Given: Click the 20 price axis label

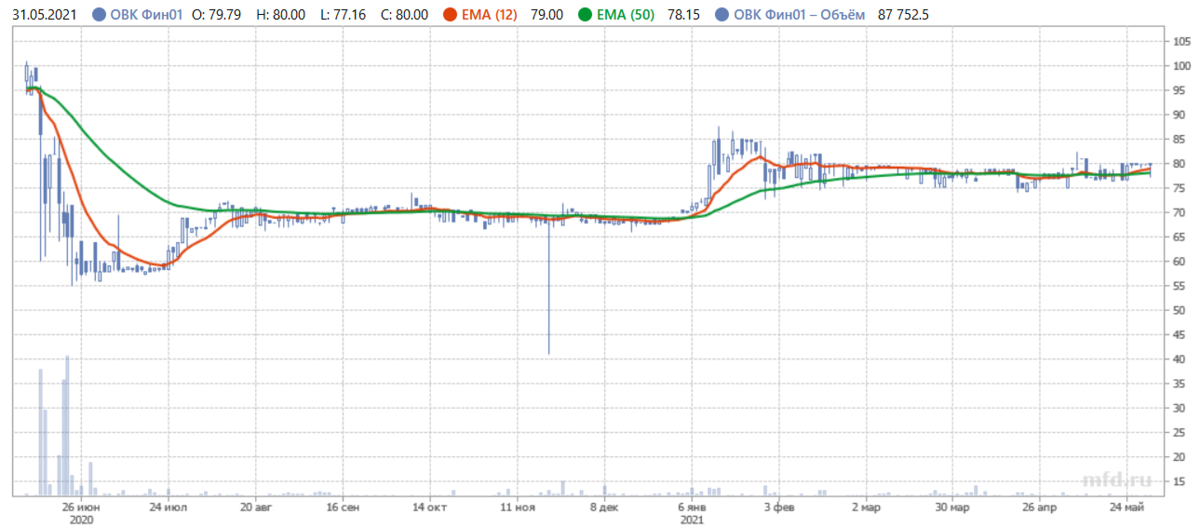Looking at the screenshot, I should pos(1179,457).
